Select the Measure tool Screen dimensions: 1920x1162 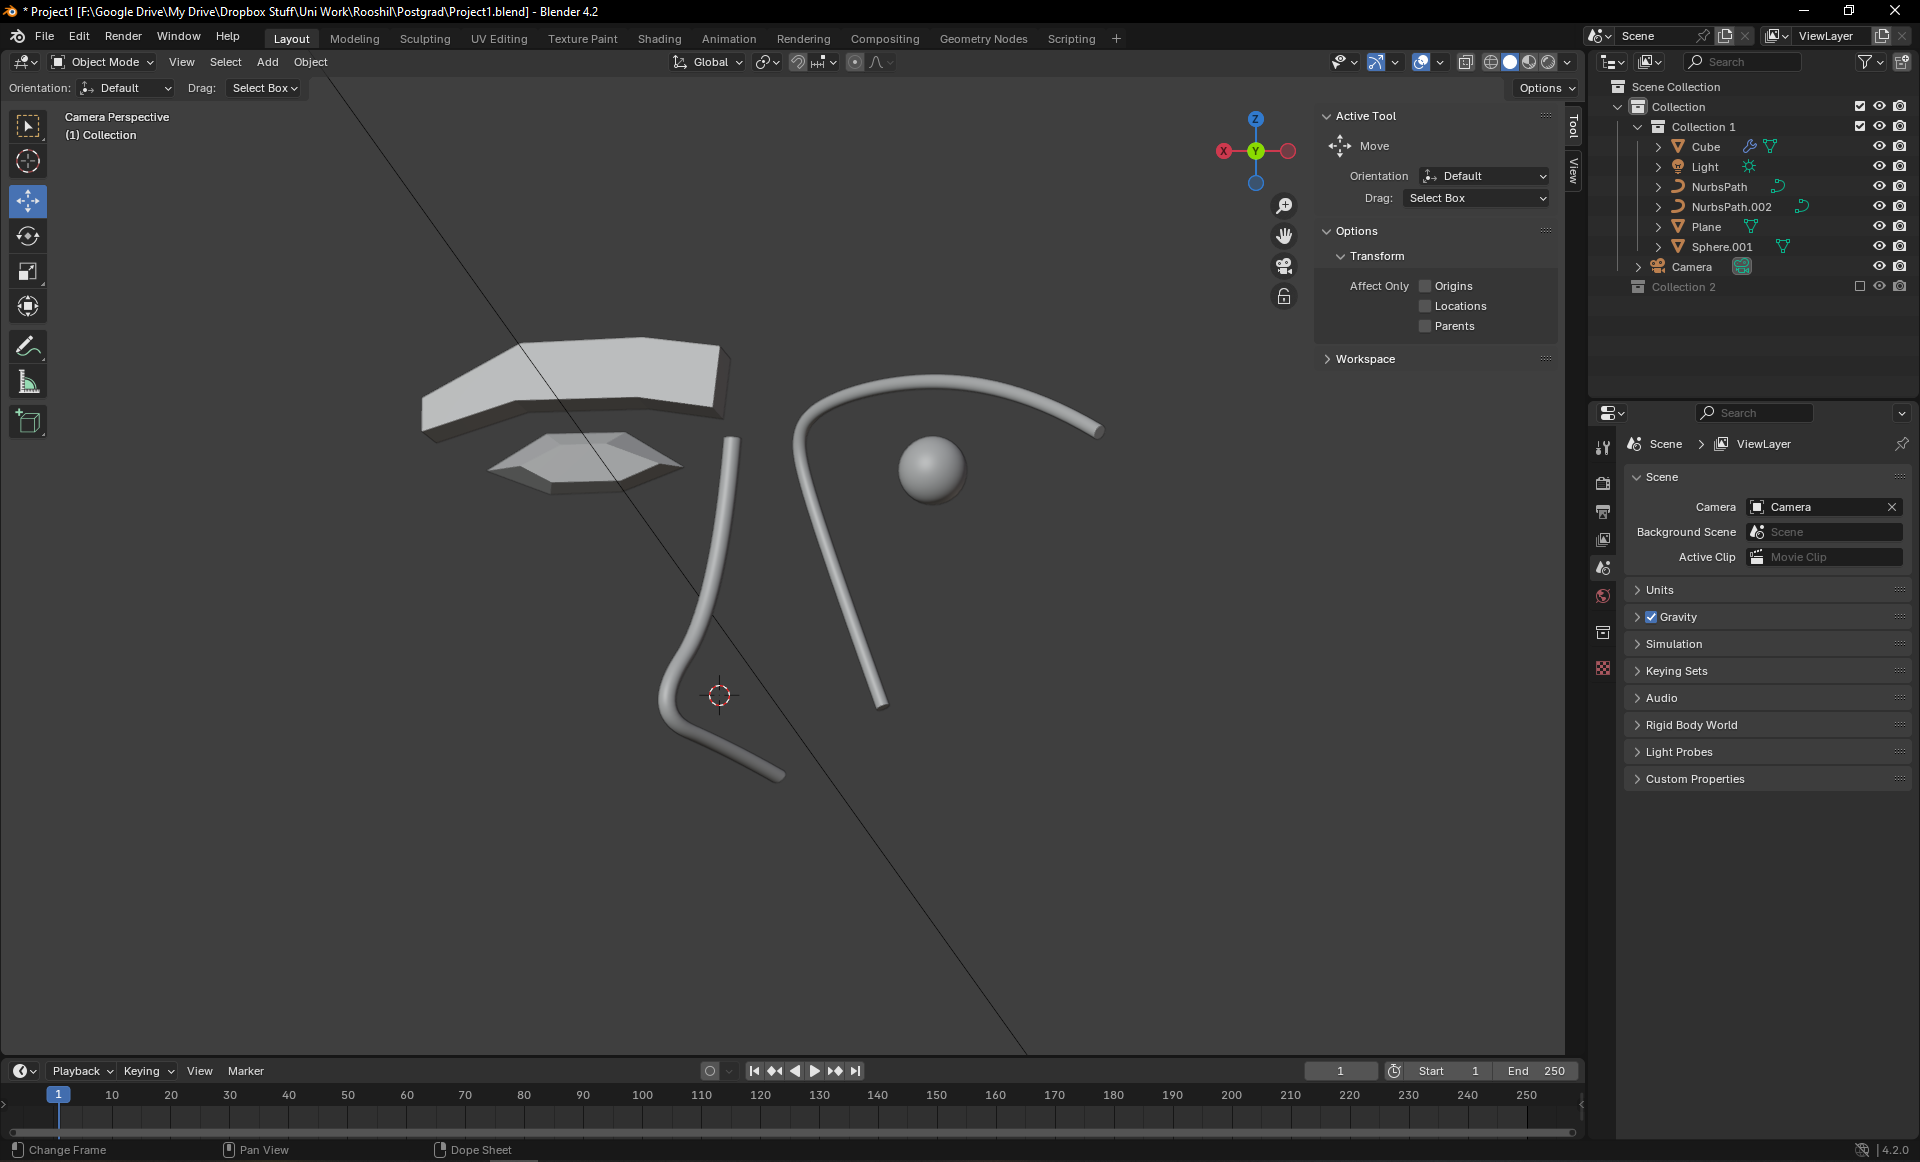click(28, 382)
